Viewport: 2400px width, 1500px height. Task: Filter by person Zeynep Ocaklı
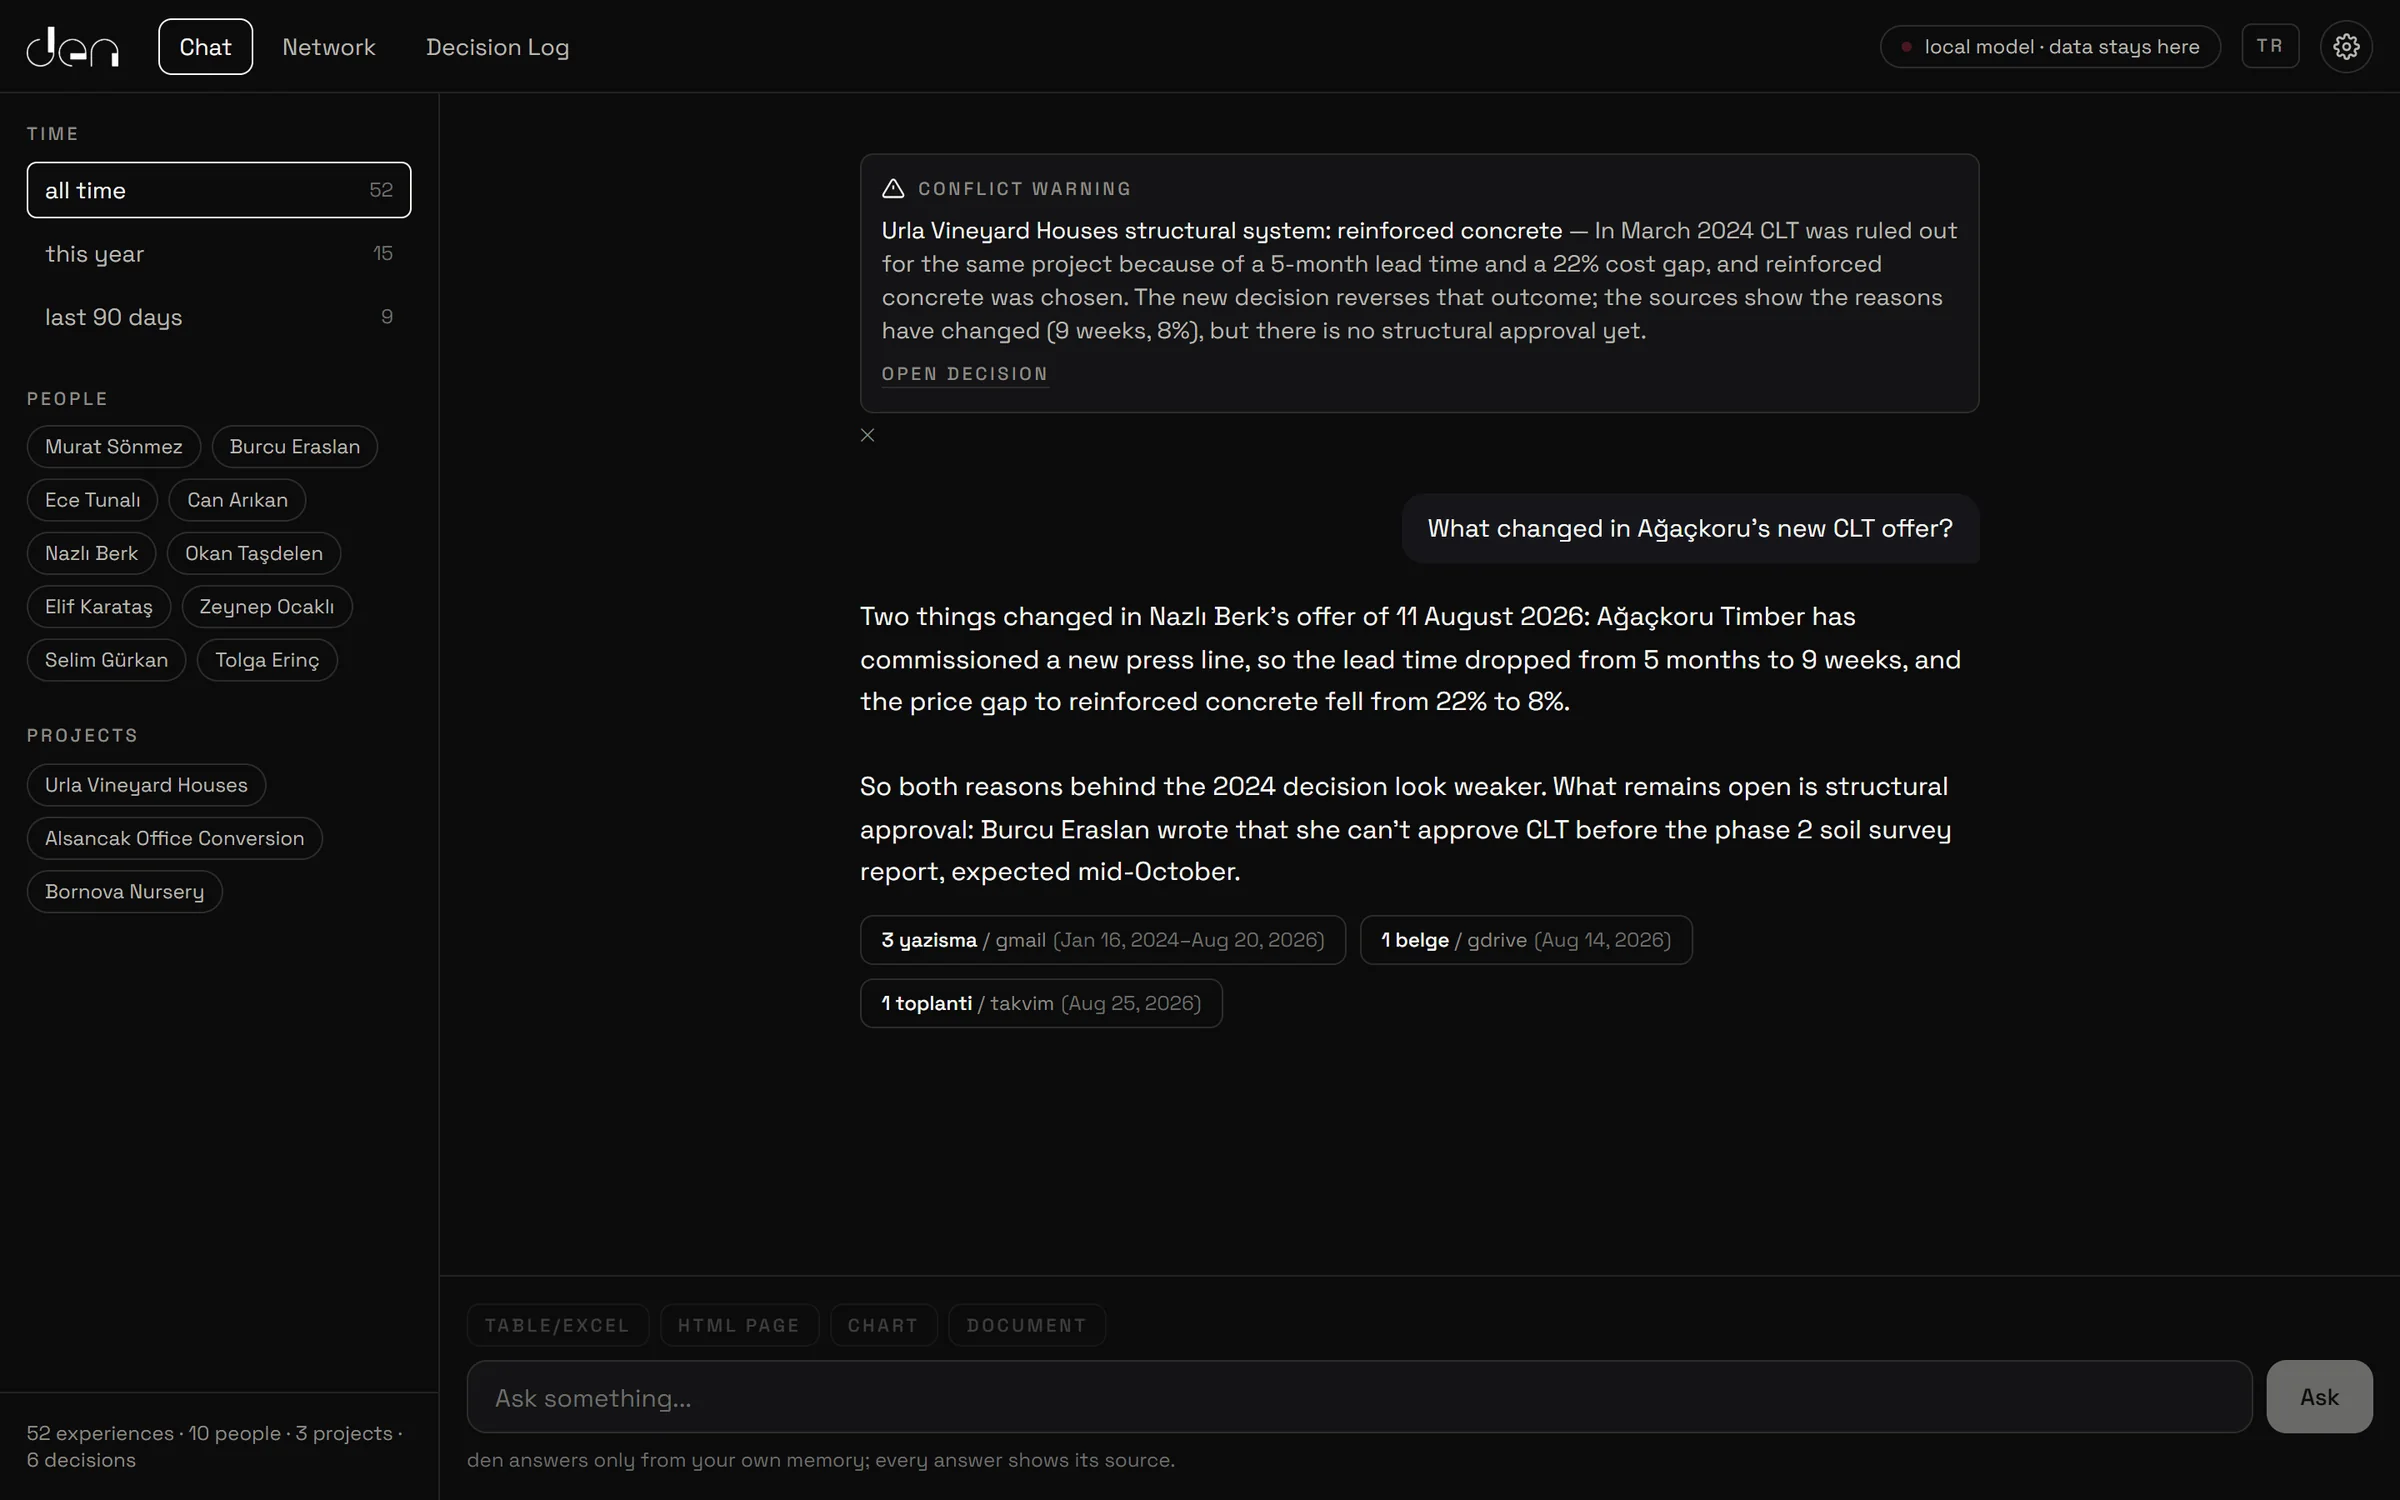[267, 606]
